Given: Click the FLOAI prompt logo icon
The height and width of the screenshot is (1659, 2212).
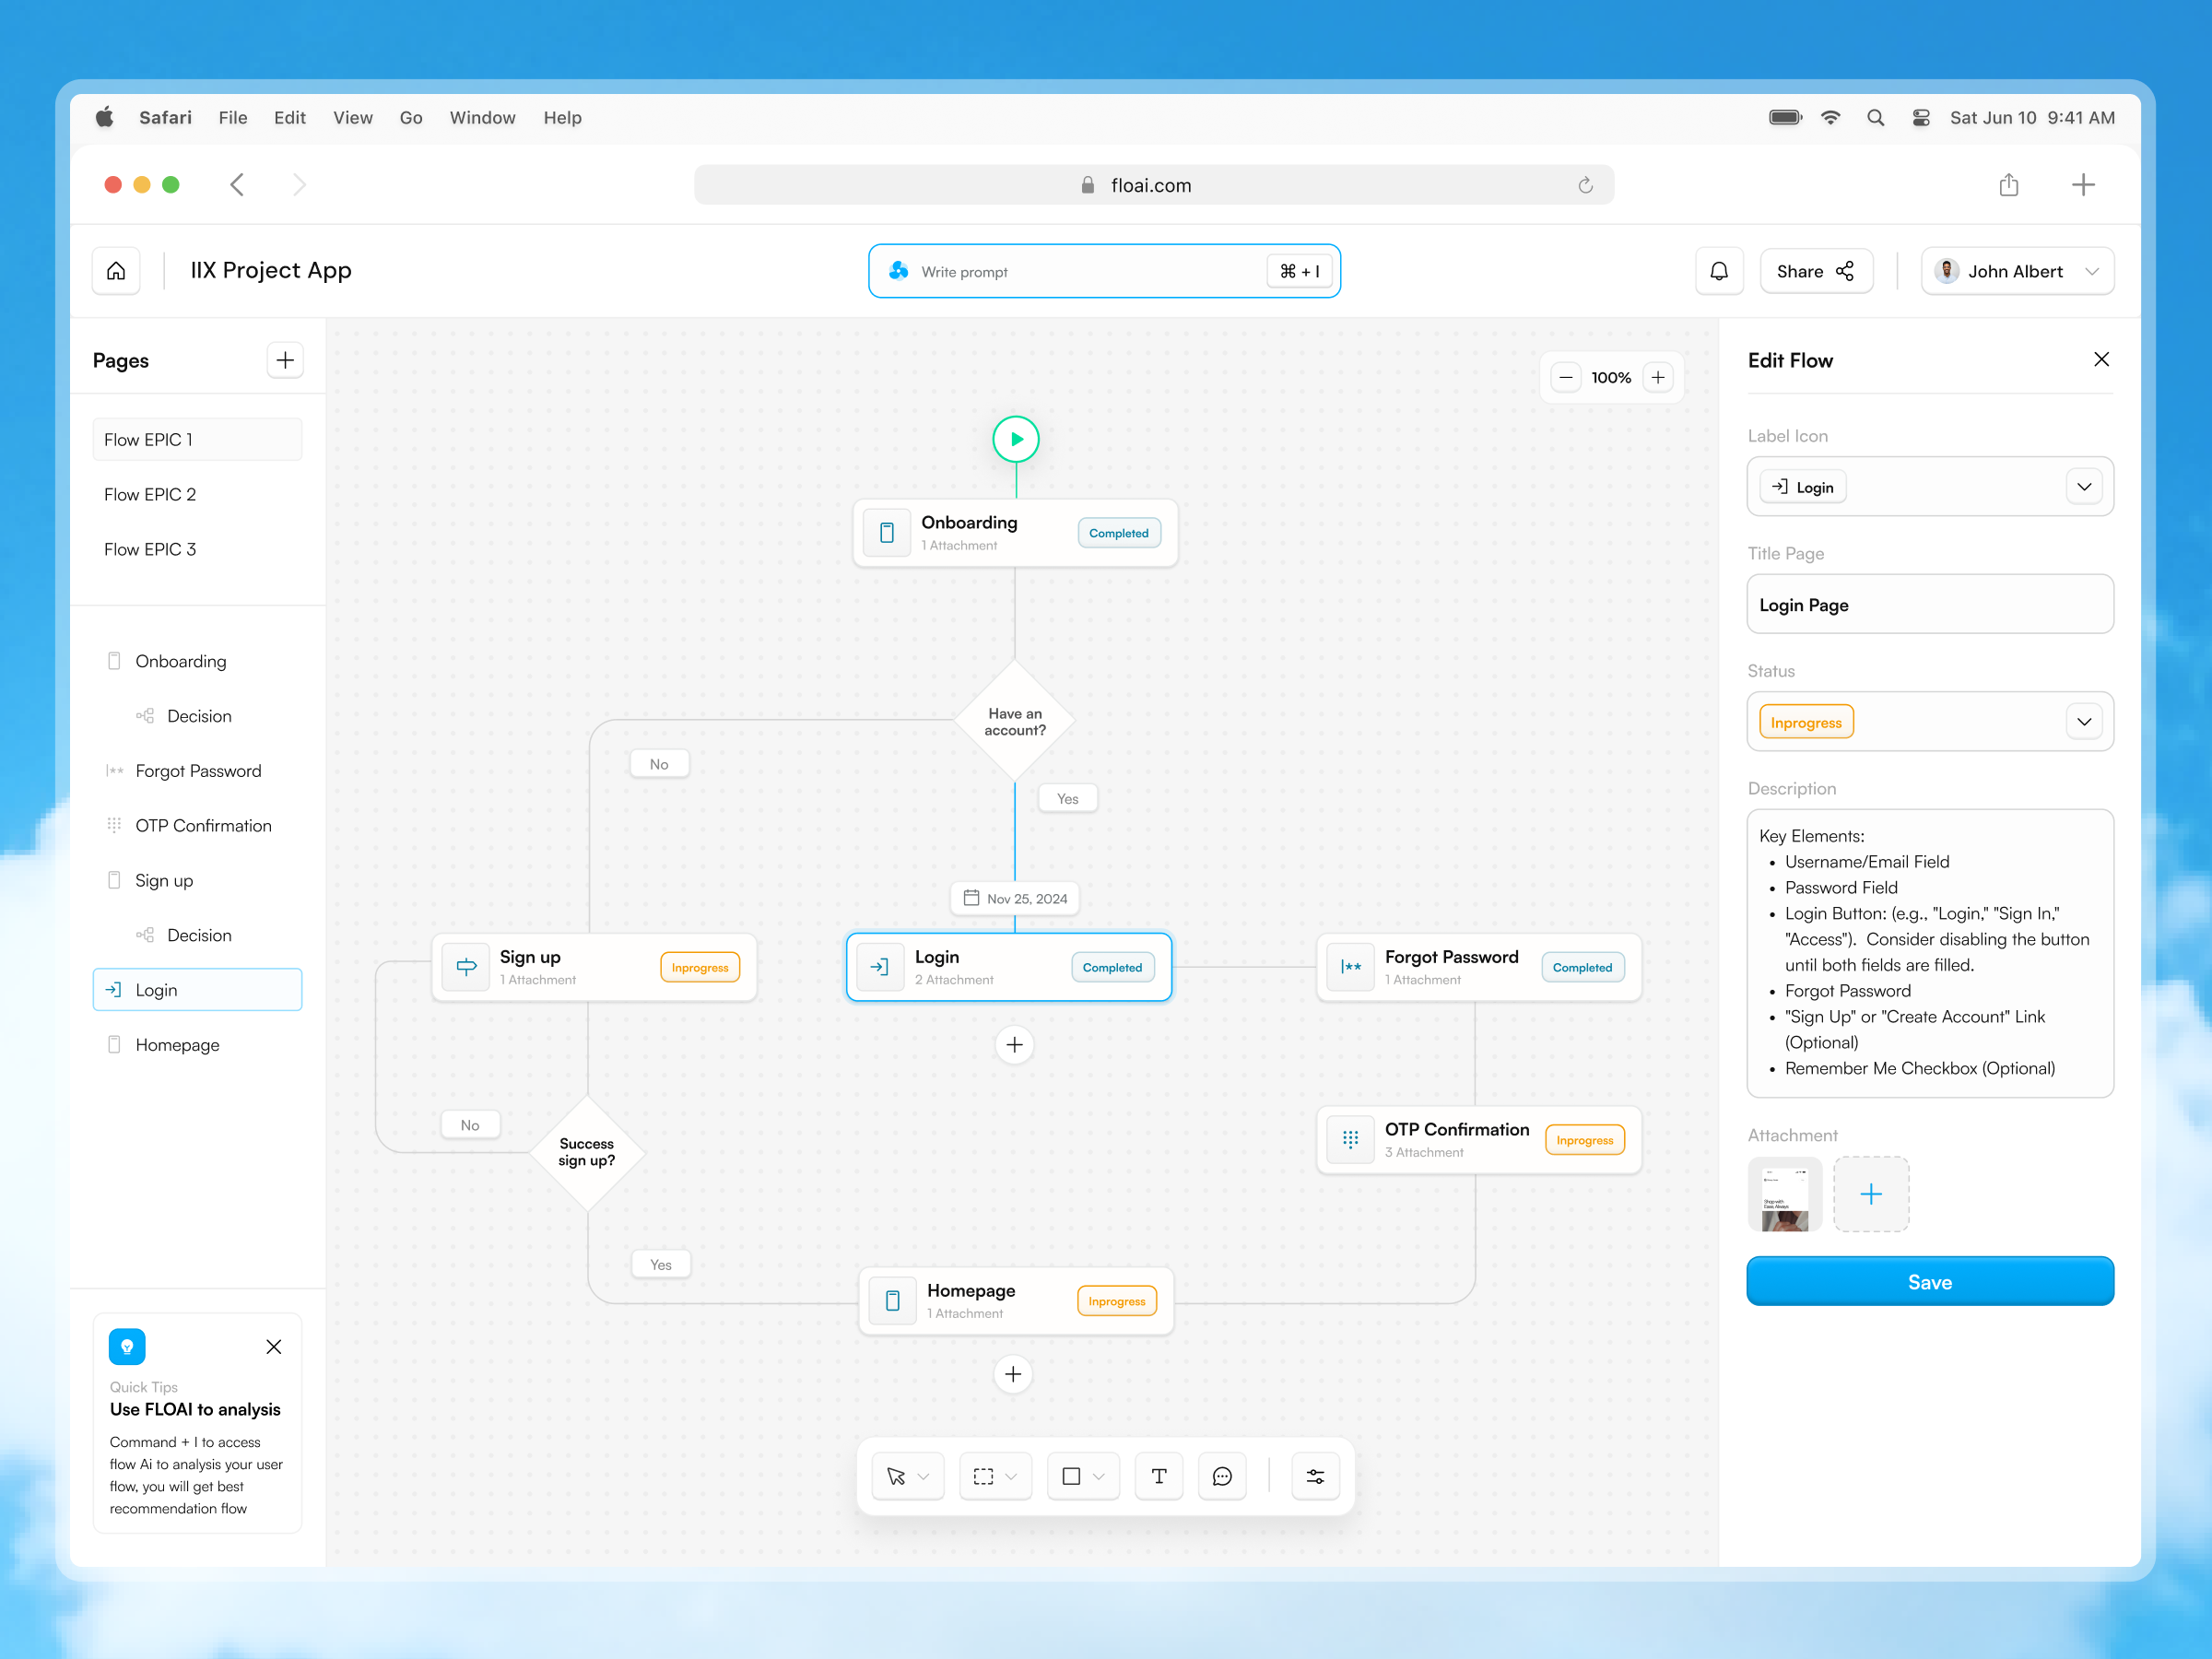Looking at the screenshot, I should click(x=898, y=271).
